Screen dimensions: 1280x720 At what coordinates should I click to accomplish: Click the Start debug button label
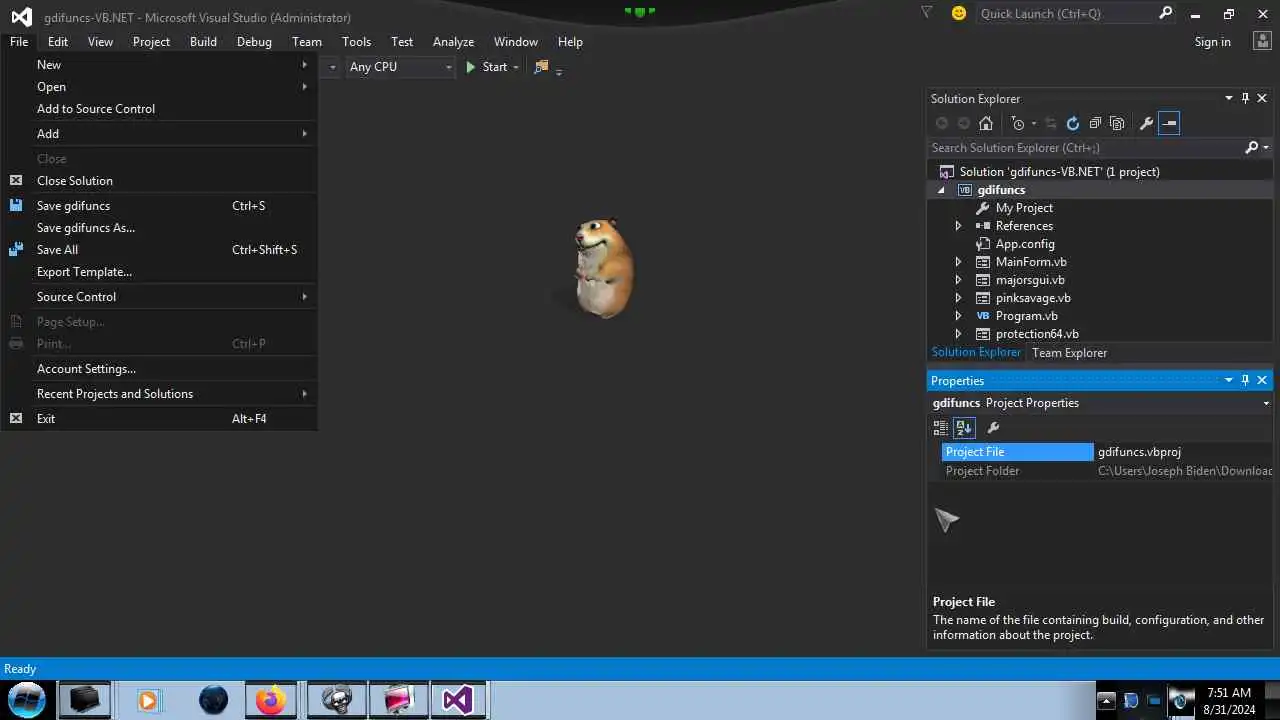coord(495,67)
